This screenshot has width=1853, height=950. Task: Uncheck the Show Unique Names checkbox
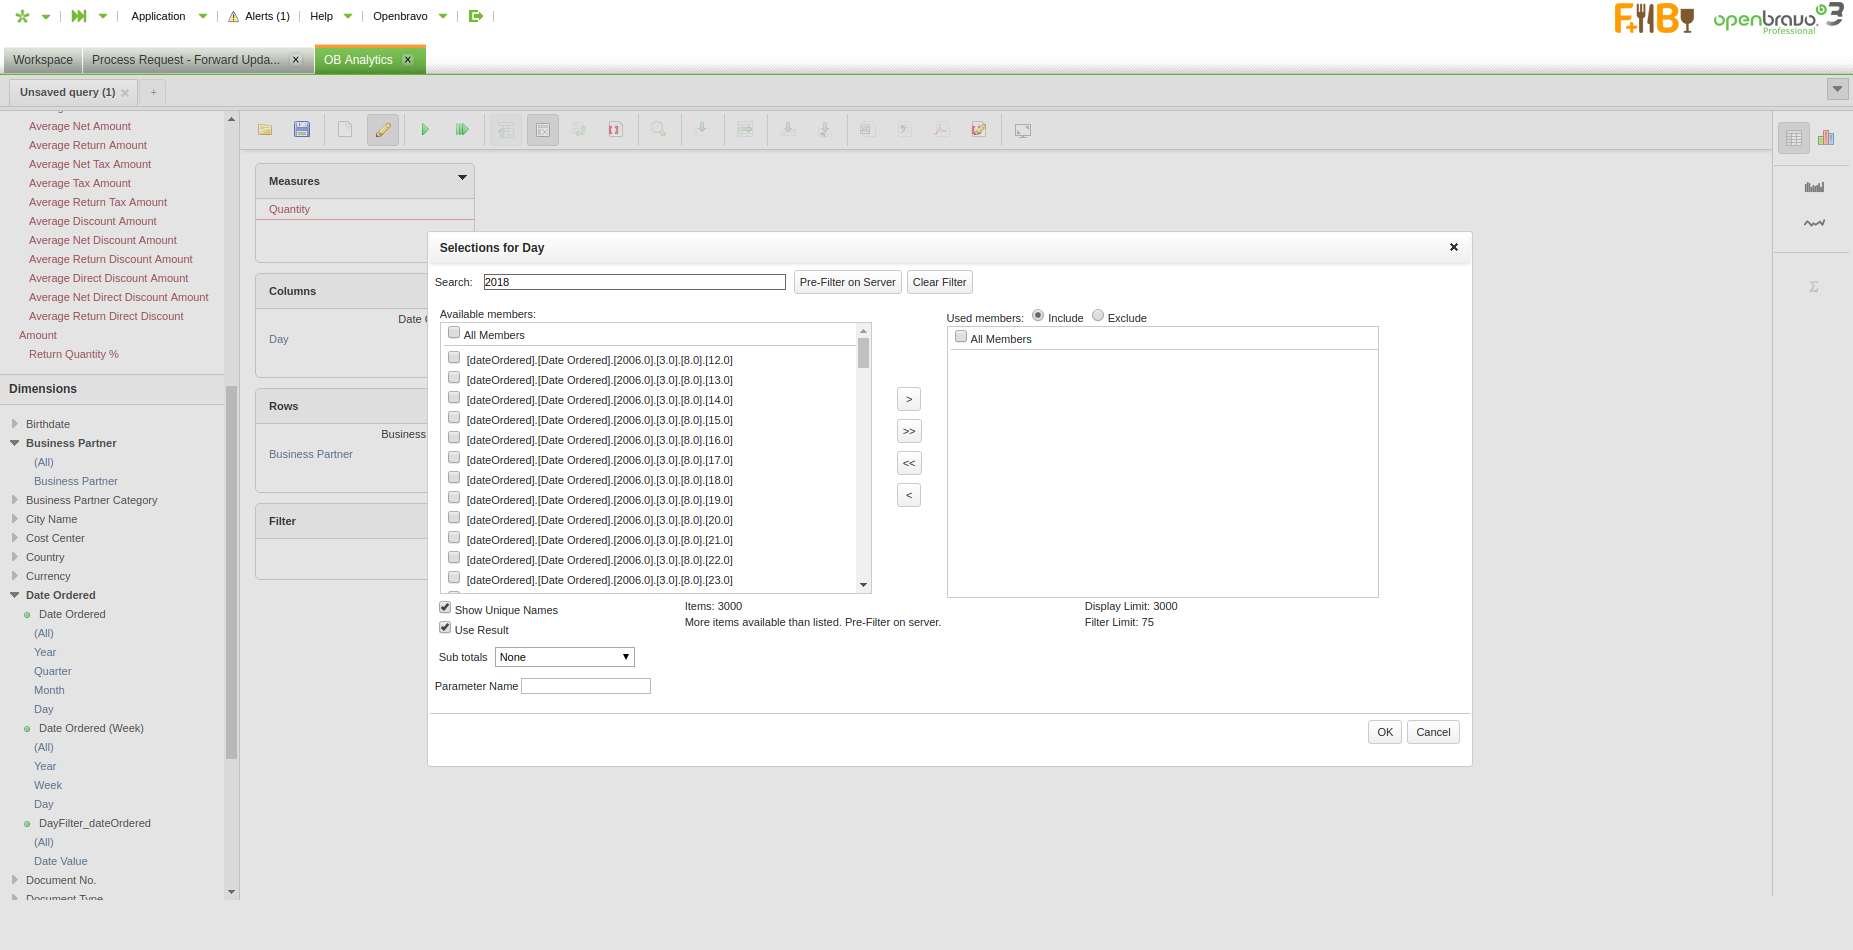coord(445,608)
